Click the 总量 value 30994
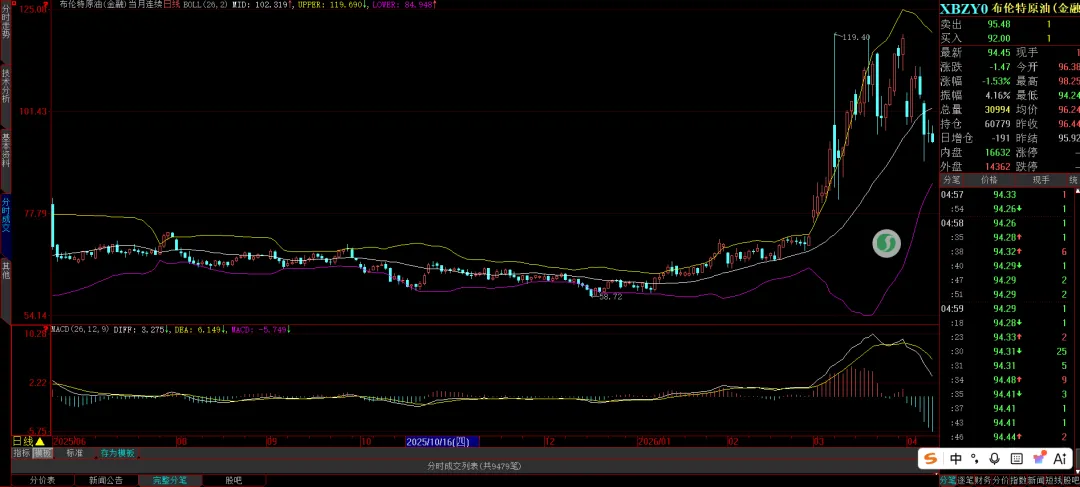 [998, 110]
